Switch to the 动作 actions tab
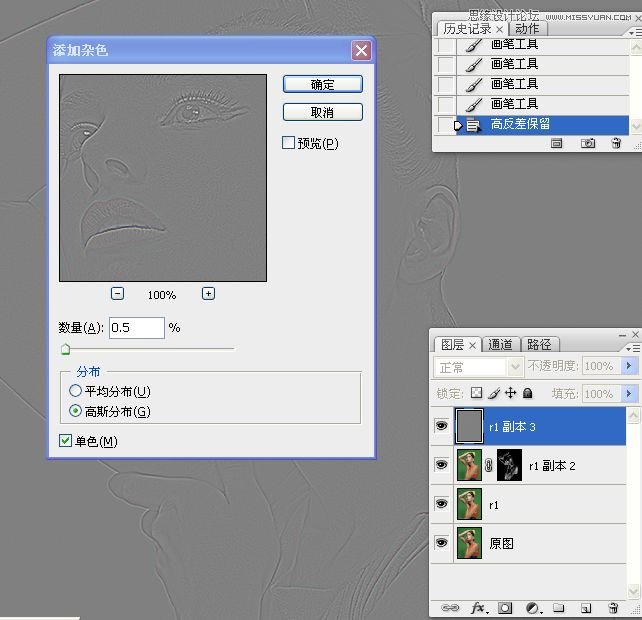Image resolution: width=642 pixels, height=620 pixels. click(527, 28)
